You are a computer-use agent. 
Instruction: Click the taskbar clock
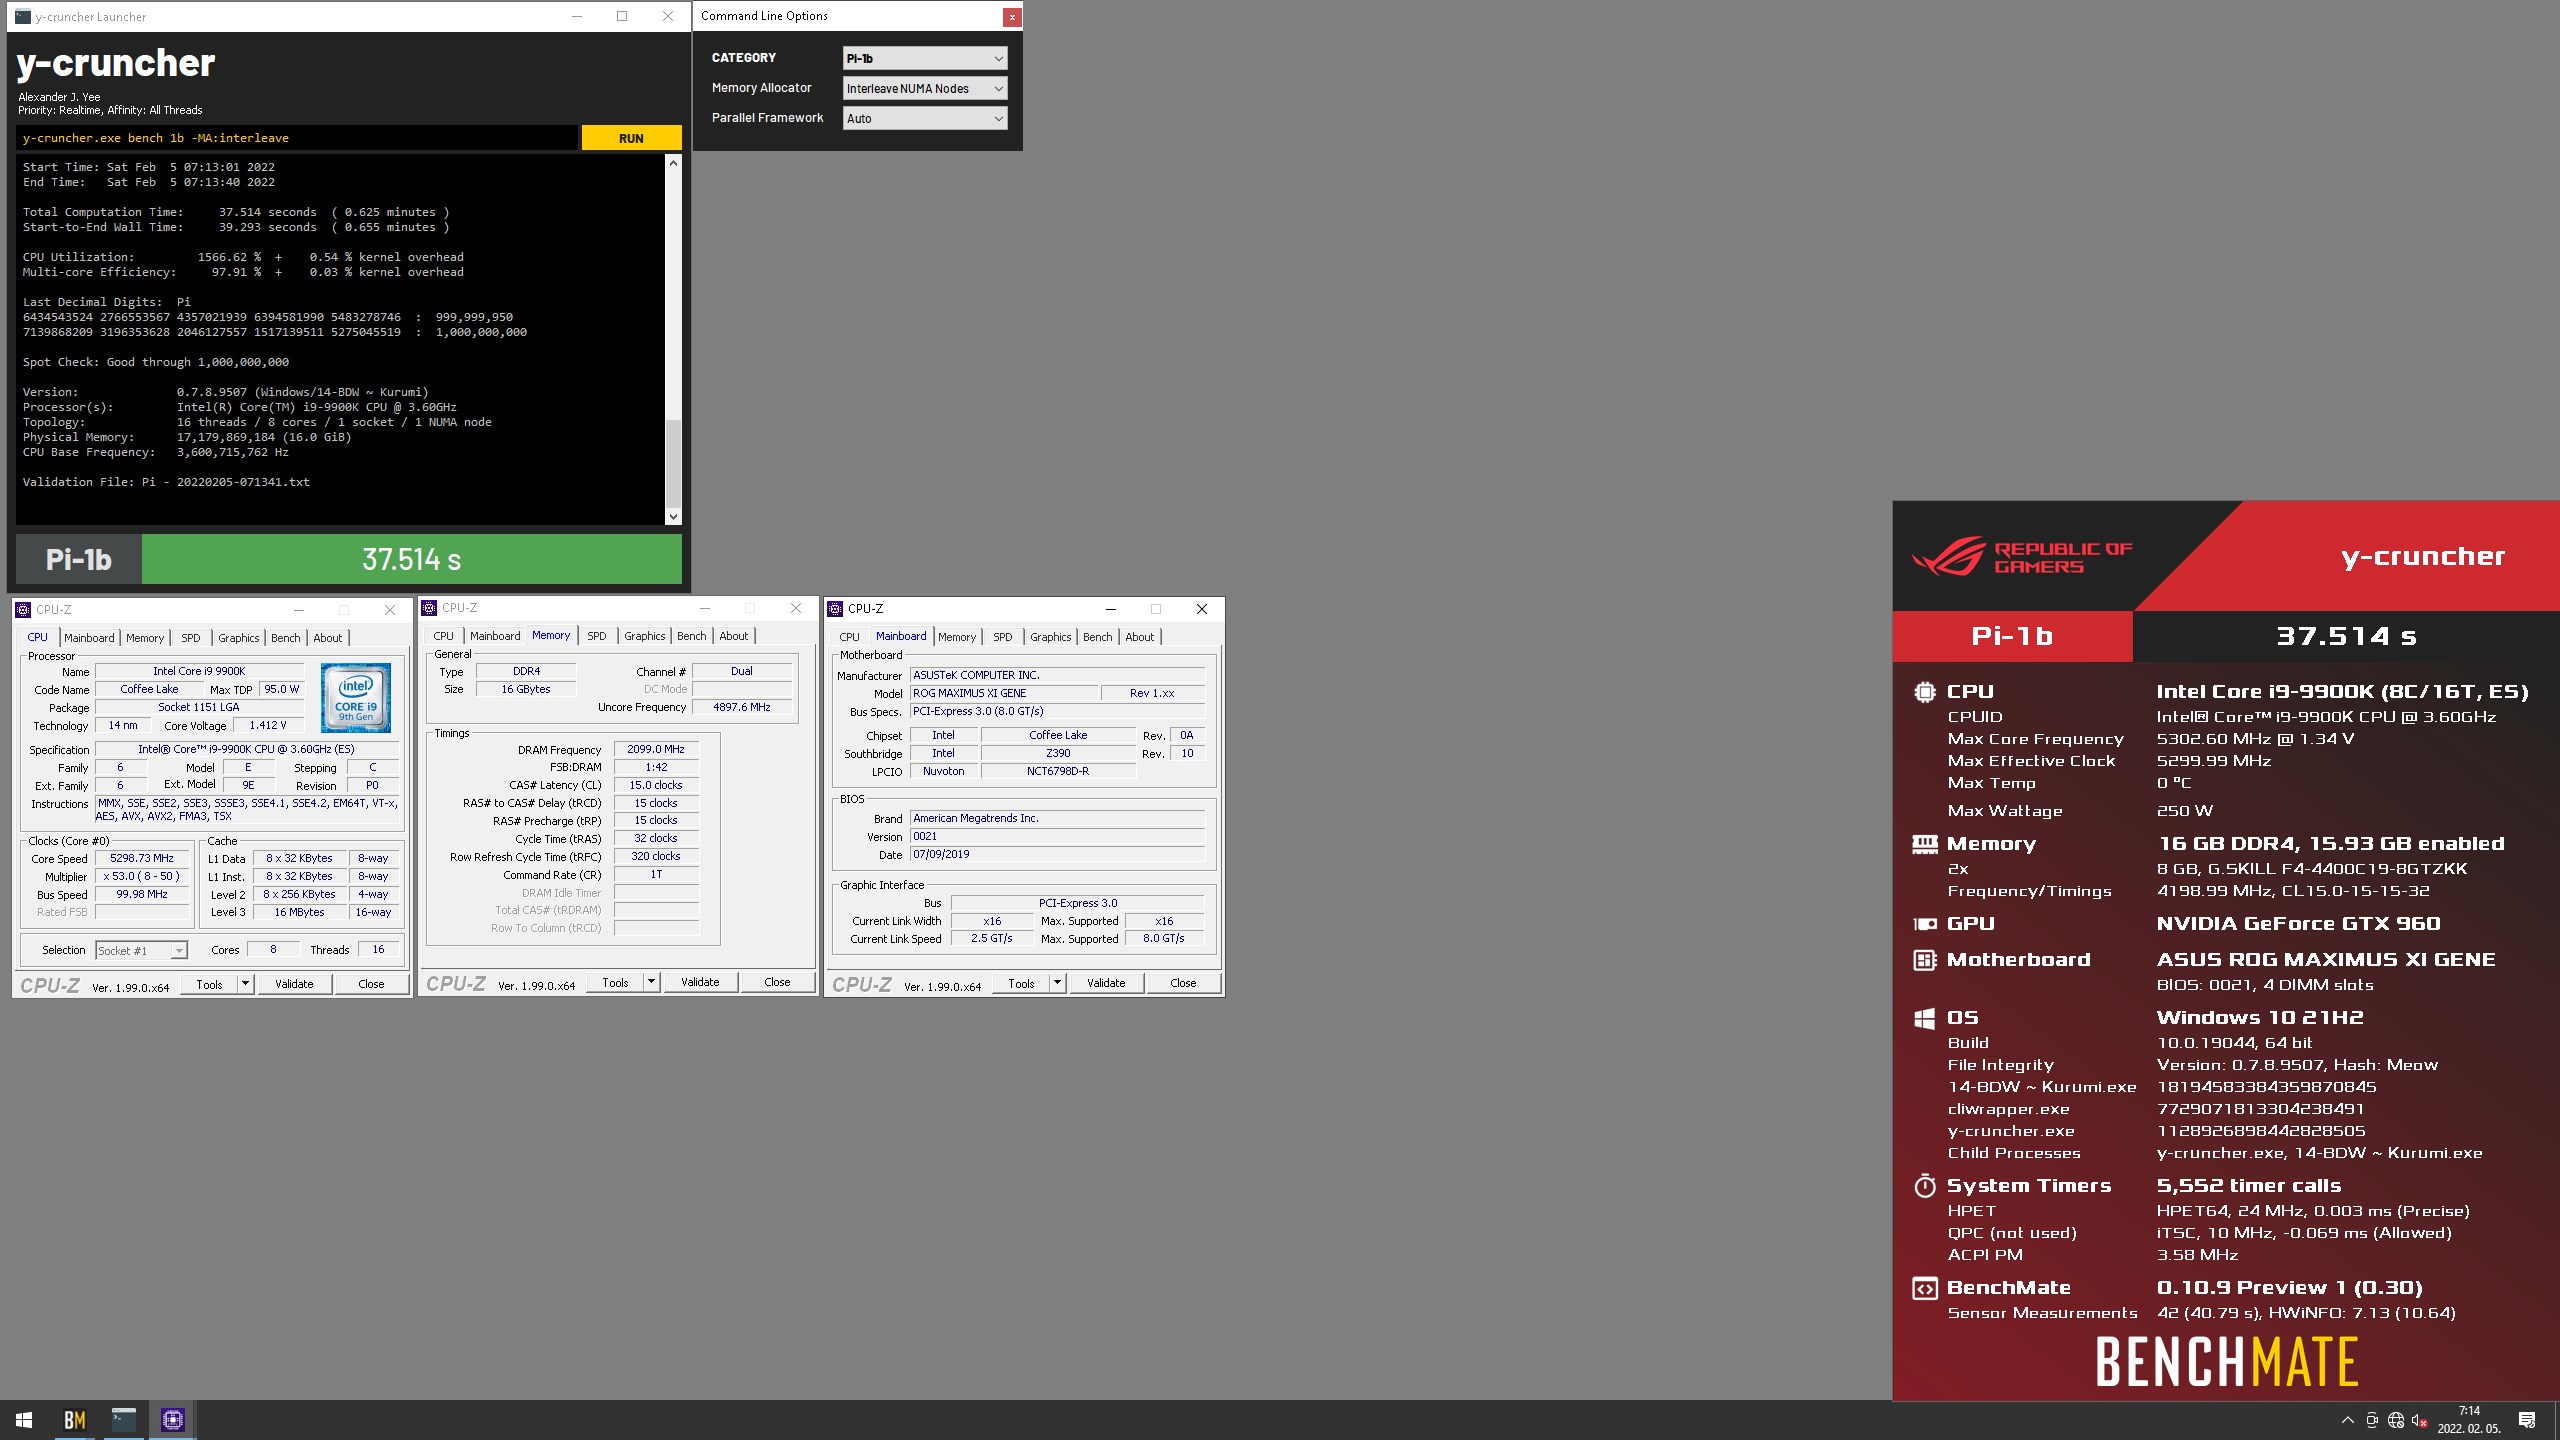(x=2469, y=1420)
